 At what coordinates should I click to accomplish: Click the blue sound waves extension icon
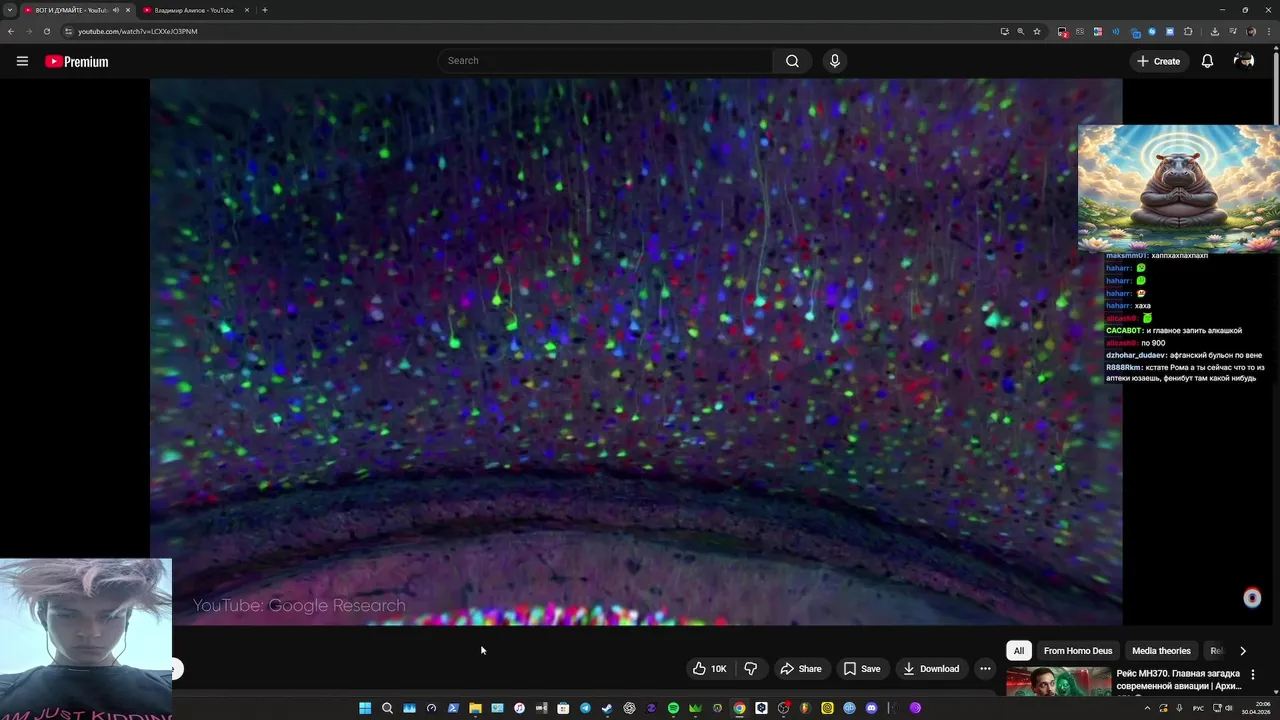(1116, 31)
